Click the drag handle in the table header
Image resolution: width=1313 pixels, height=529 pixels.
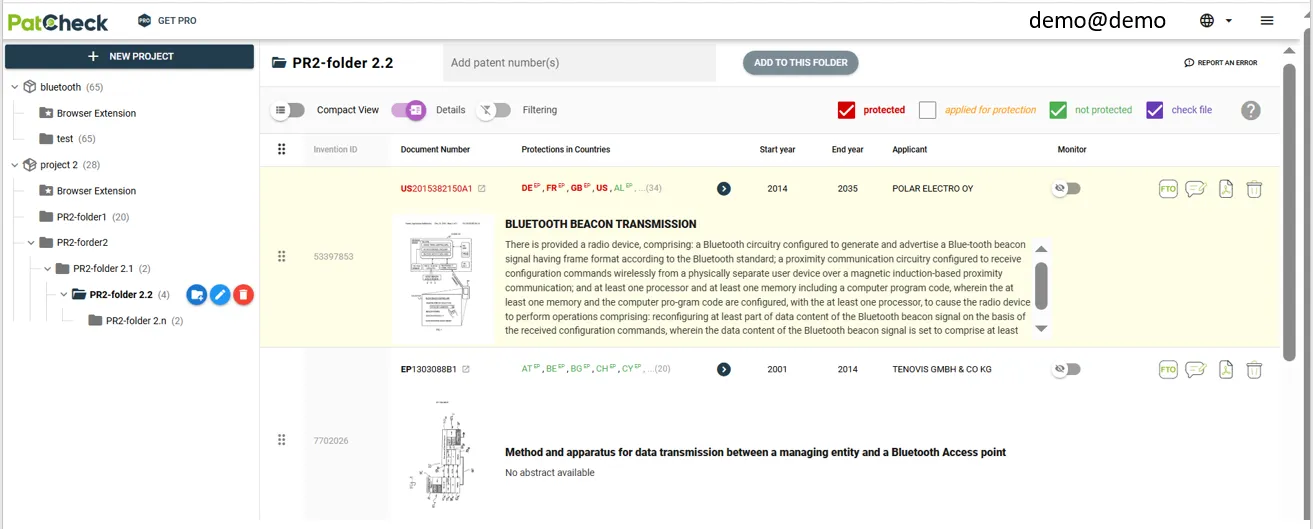281,149
